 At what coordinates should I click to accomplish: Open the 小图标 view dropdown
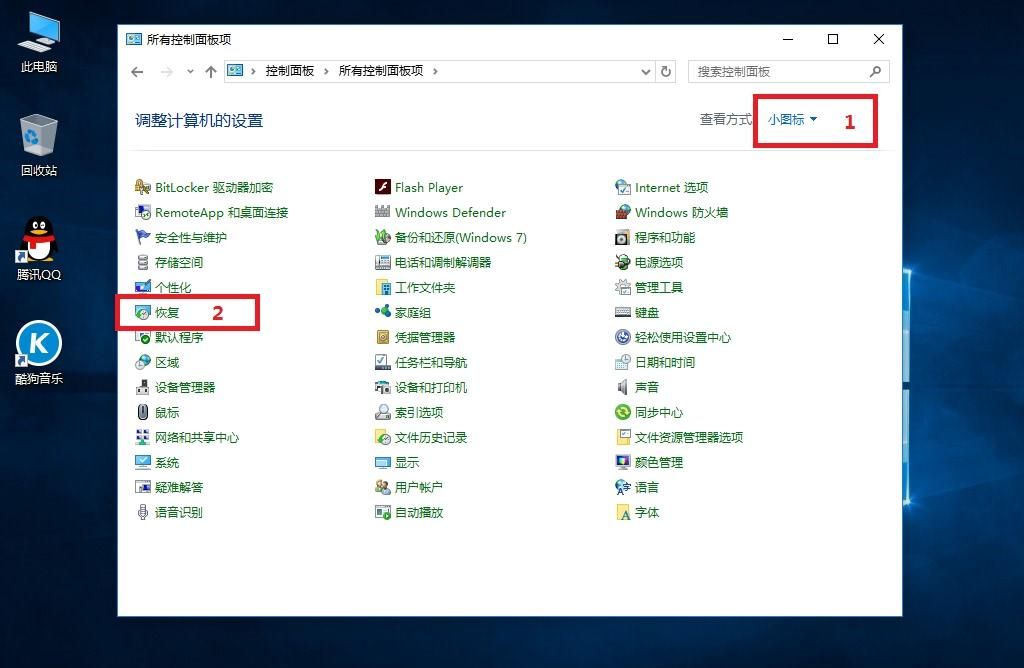tap(789, 118)
